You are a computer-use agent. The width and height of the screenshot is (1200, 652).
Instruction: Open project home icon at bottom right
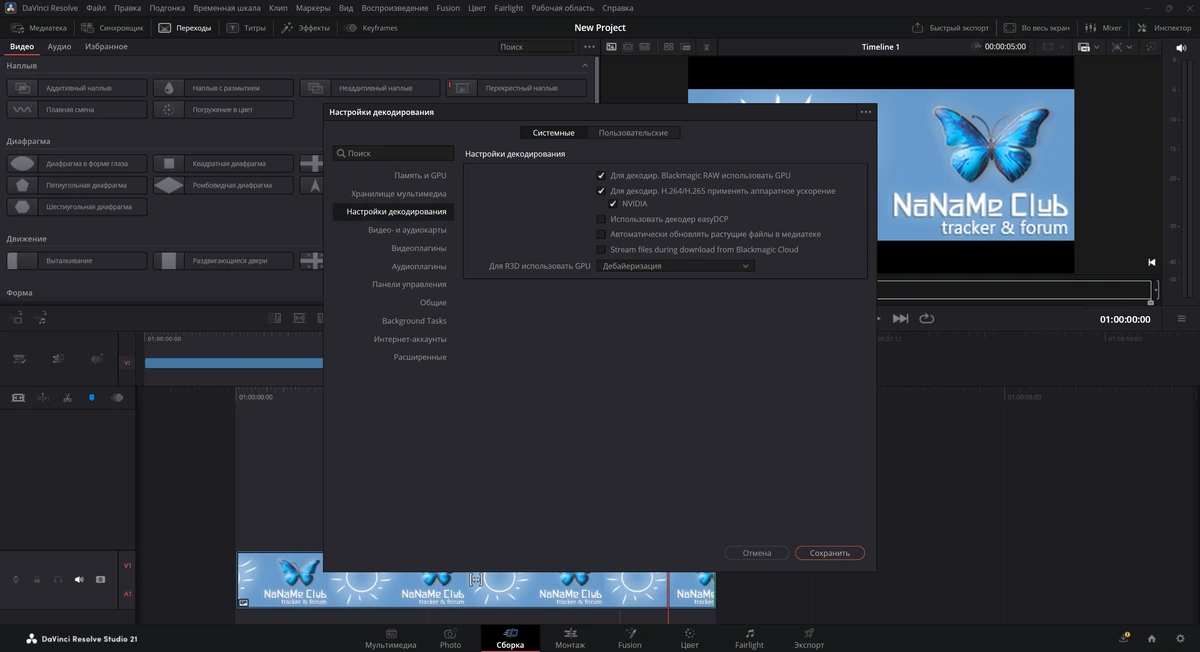click(x=1151, y=638)
